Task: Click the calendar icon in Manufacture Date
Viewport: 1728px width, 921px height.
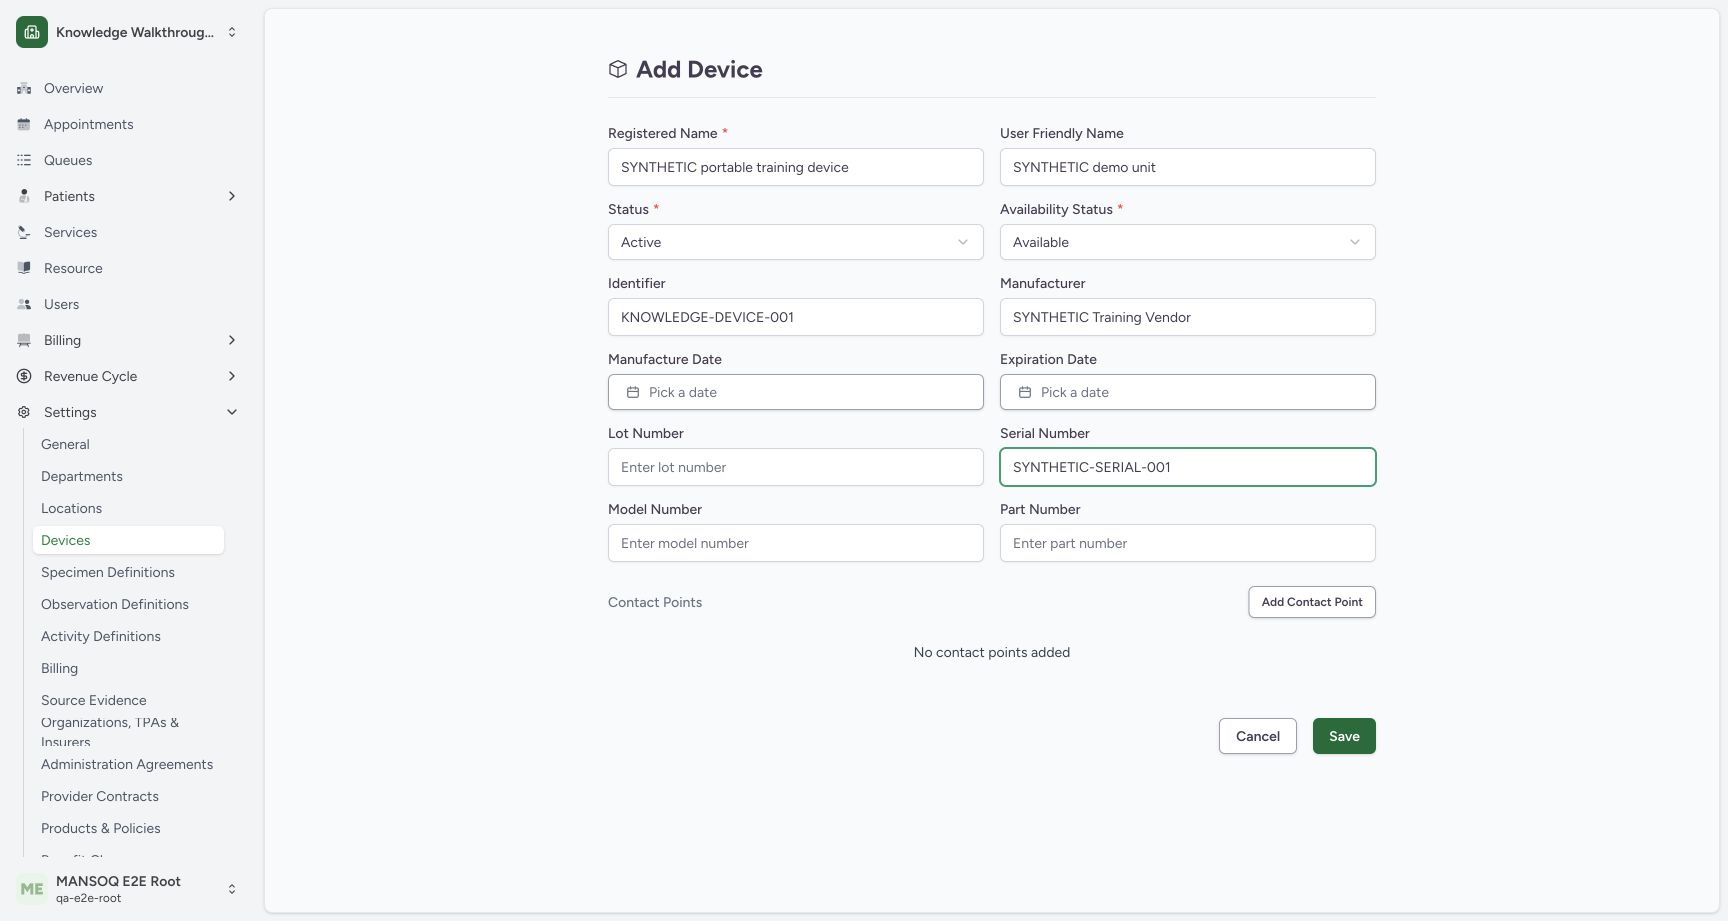Action: tap(633, 392)
